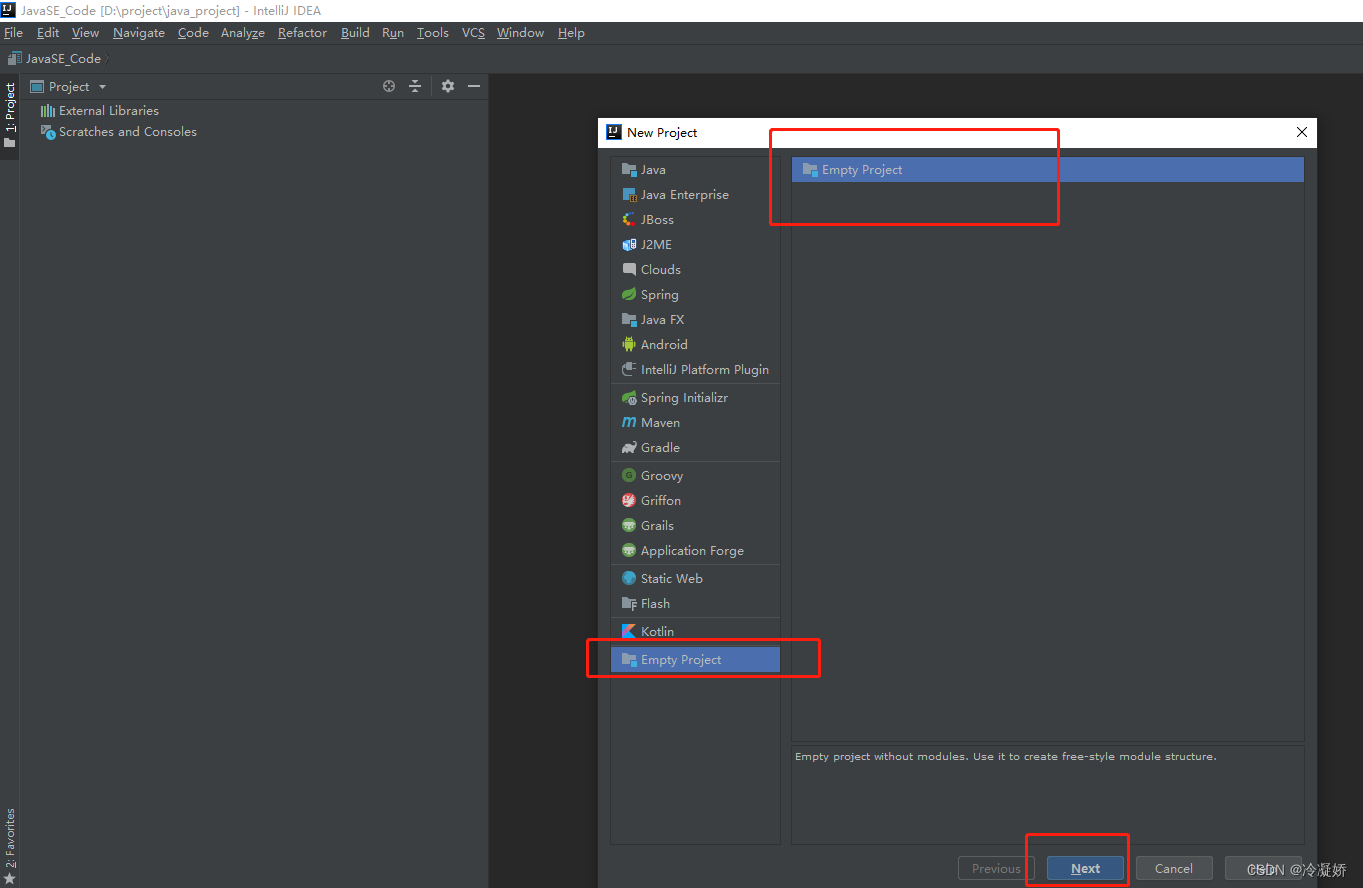The image size is (1363, 888).
Task: Select the Java project type icon
Action: (x=629, y=170)
